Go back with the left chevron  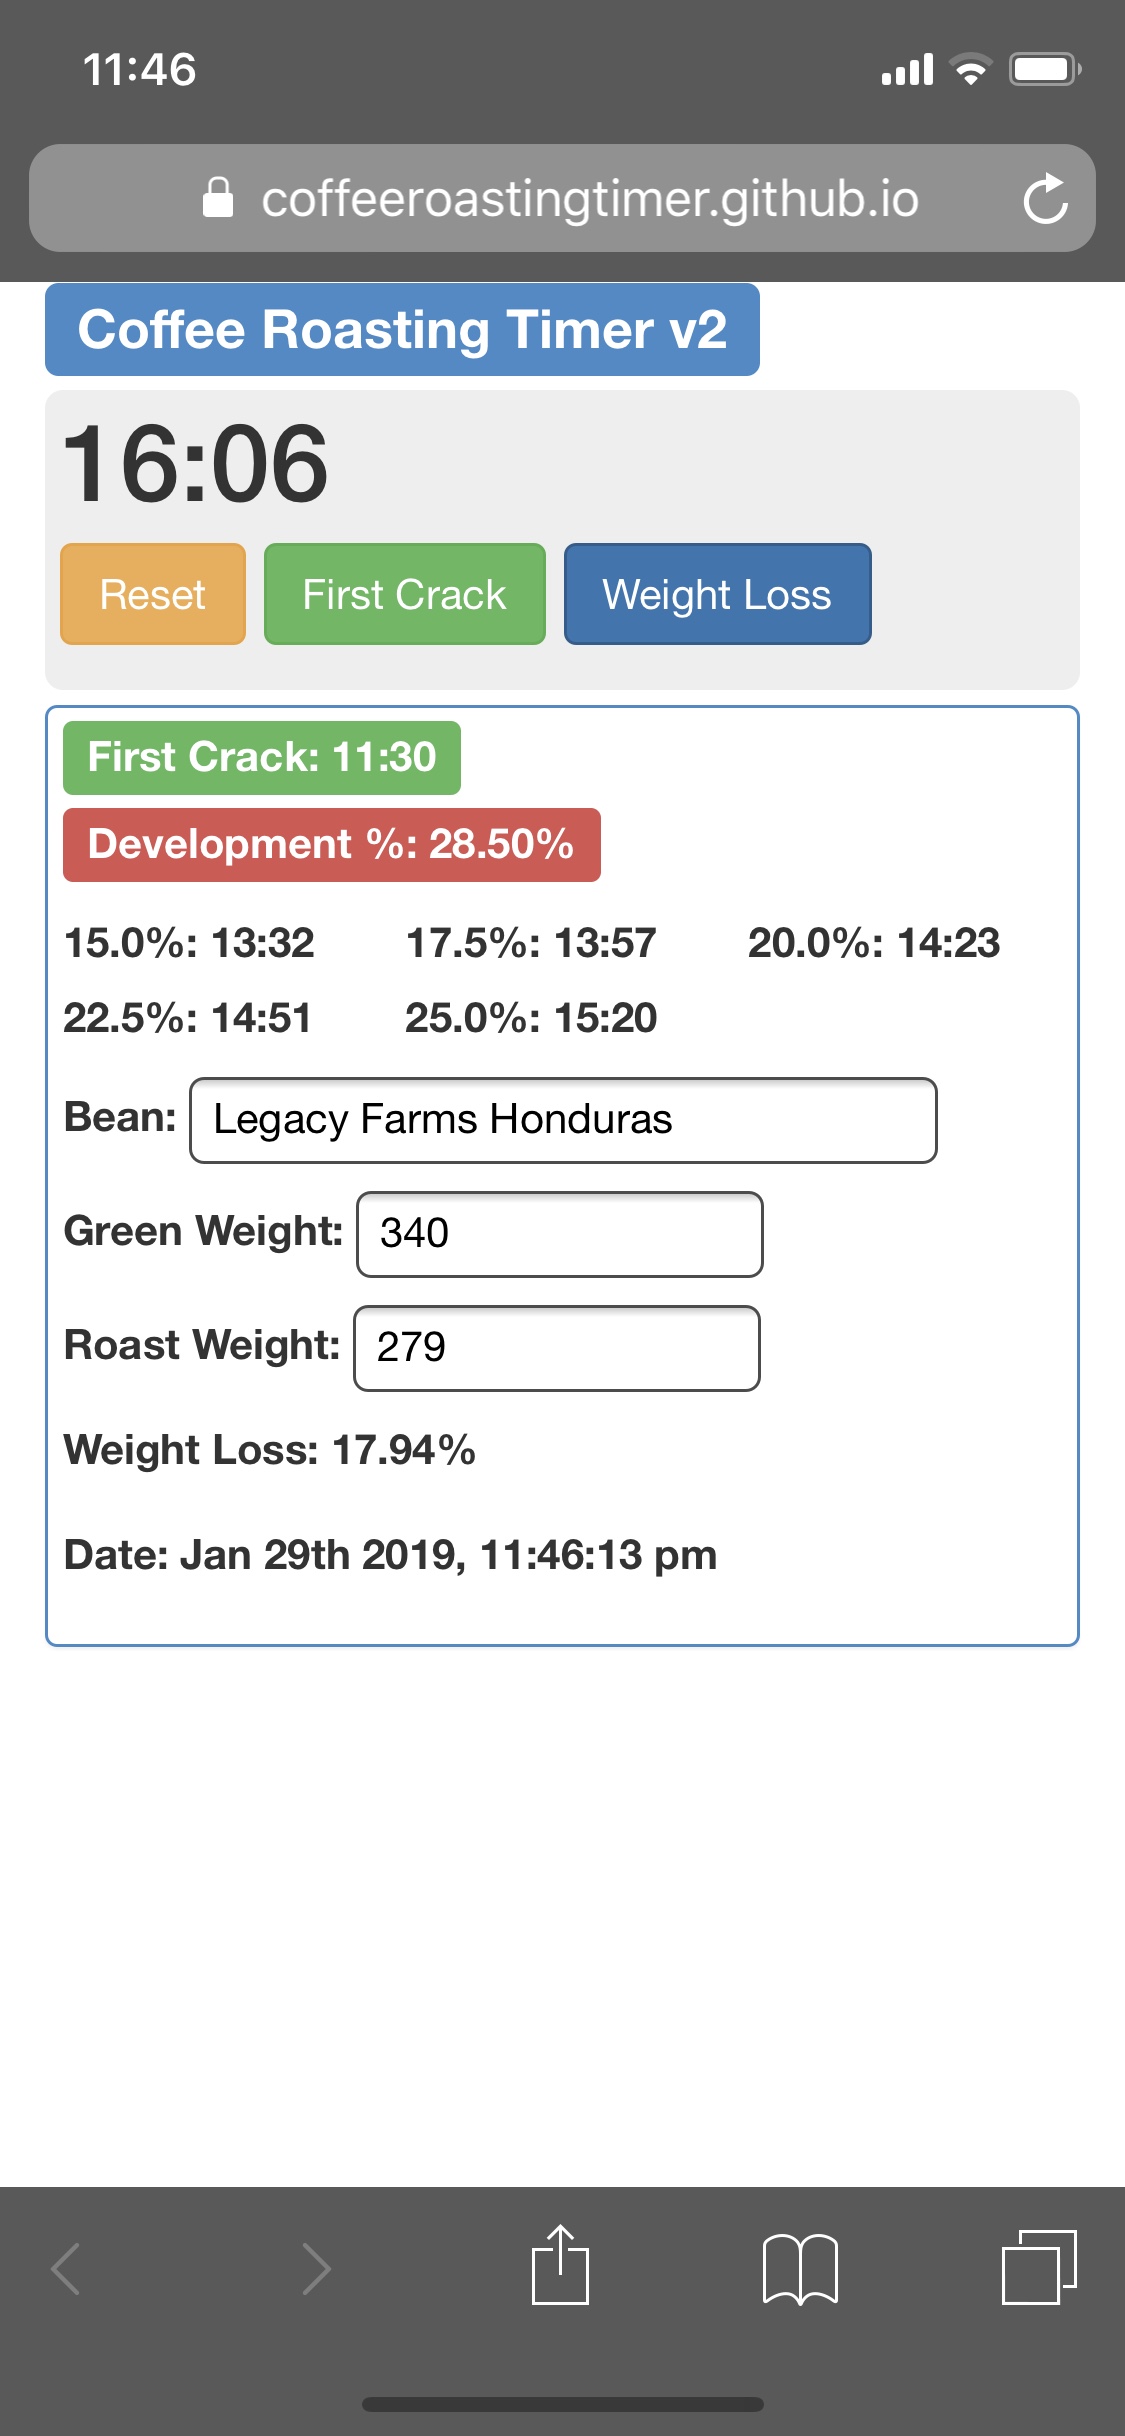pos(66,2268)
